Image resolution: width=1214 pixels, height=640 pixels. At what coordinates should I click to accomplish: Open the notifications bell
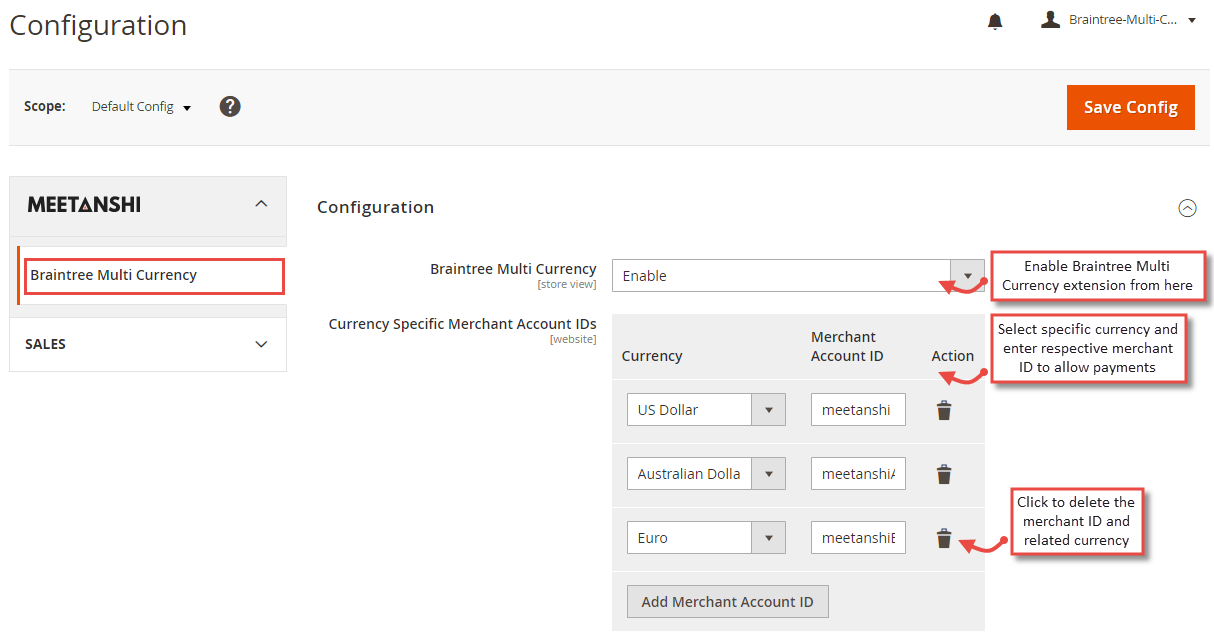coord(995,21)
